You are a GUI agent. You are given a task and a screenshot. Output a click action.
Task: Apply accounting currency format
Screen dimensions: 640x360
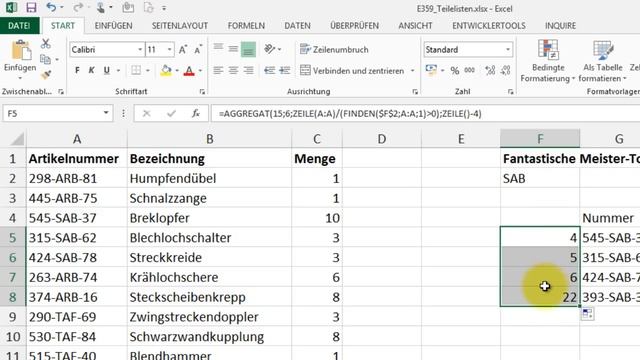pyautogui.click(x=431, y=70)
